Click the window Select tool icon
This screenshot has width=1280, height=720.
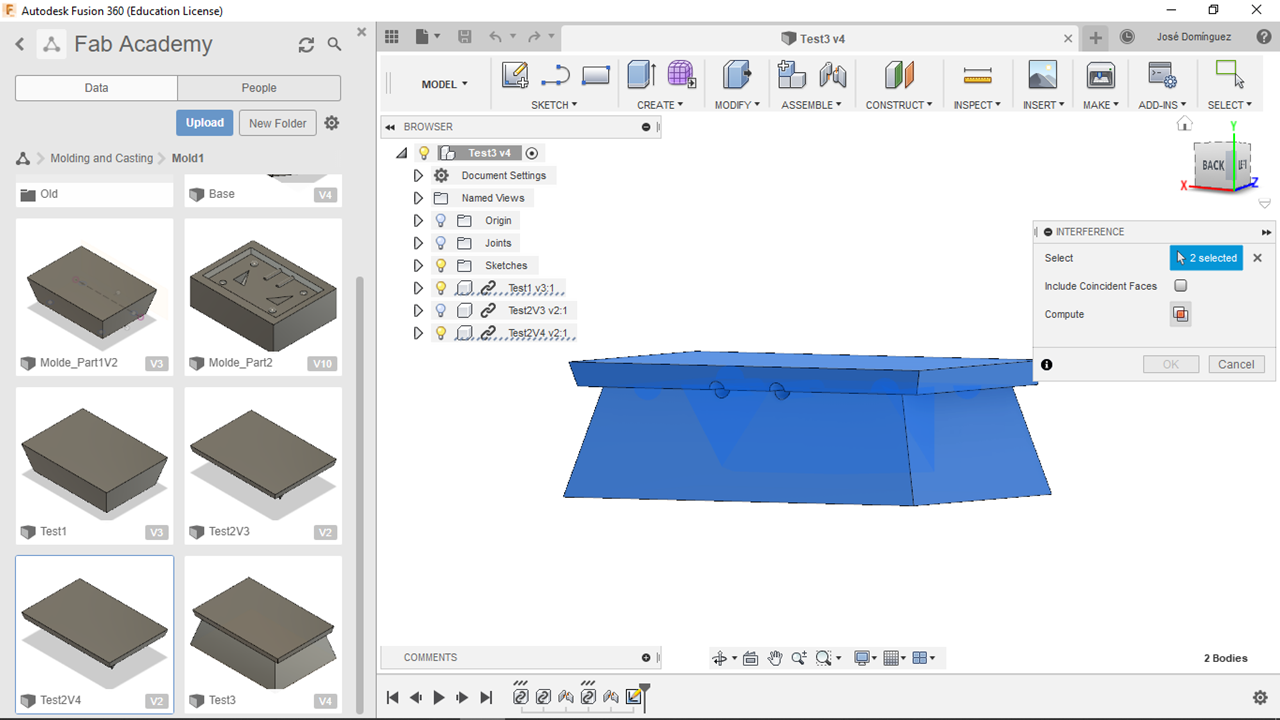[x=1229, y=75]
